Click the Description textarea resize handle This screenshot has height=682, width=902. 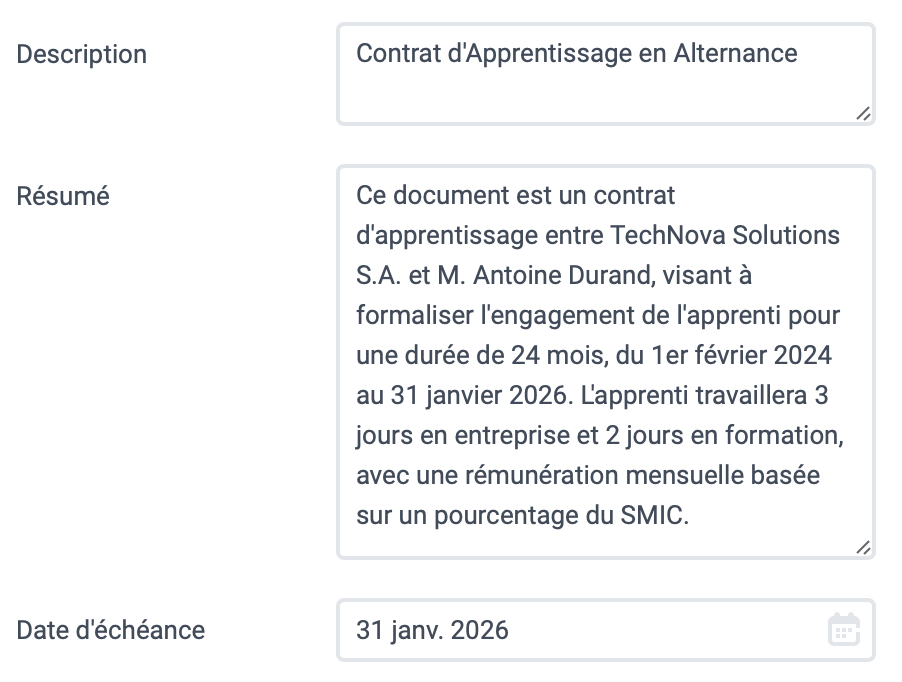click(863, 114)
